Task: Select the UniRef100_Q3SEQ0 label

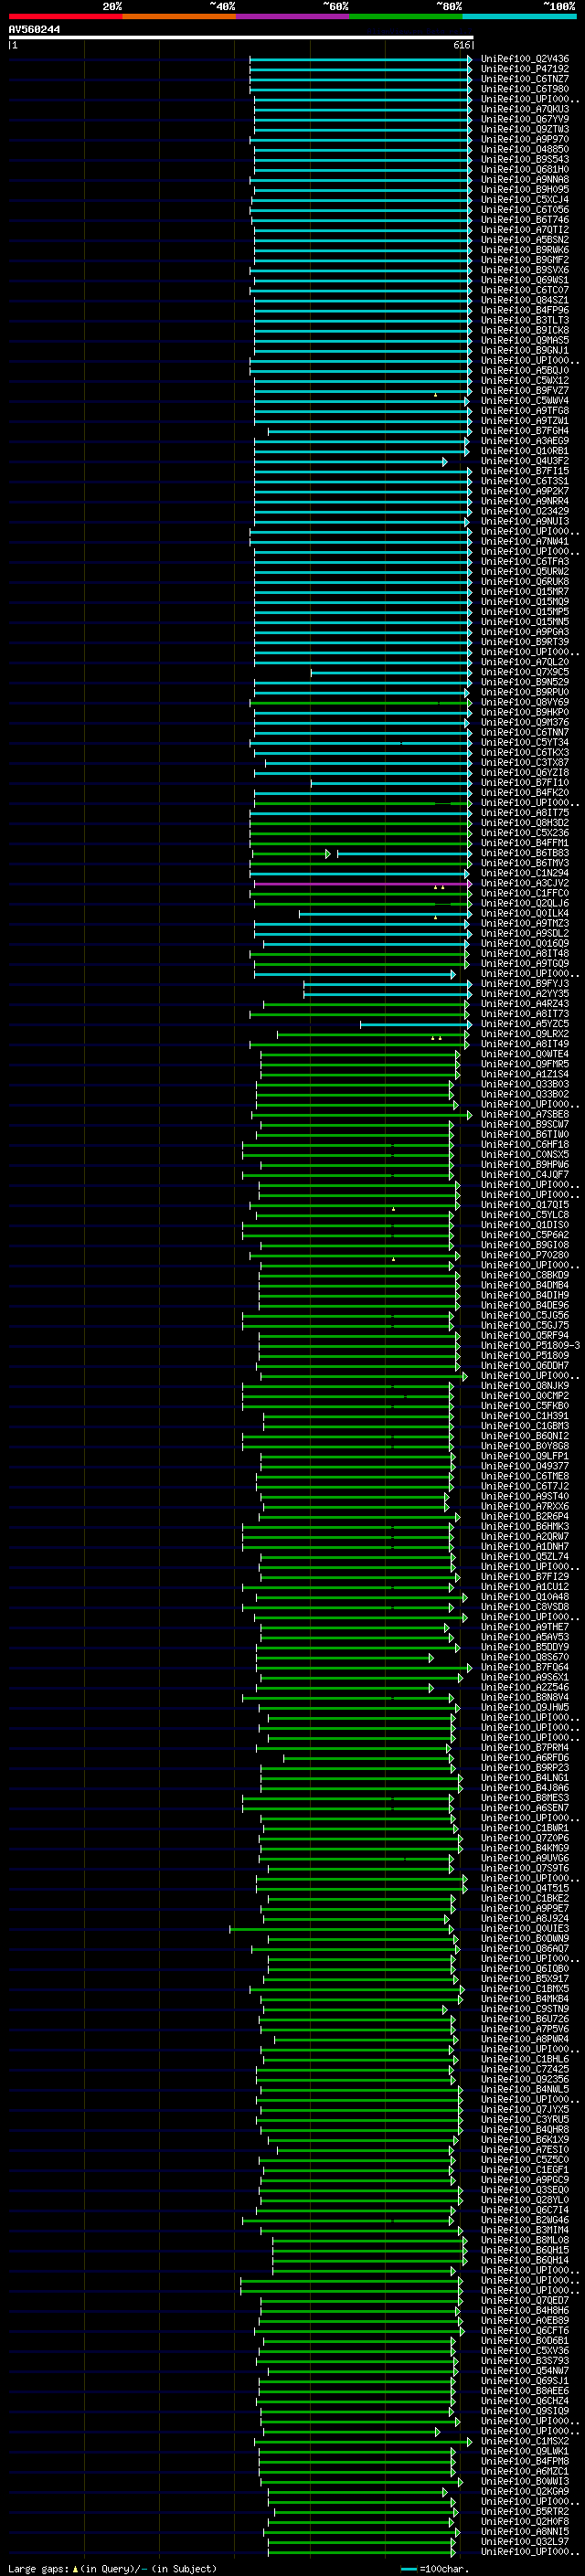Action: point(525,2189)
